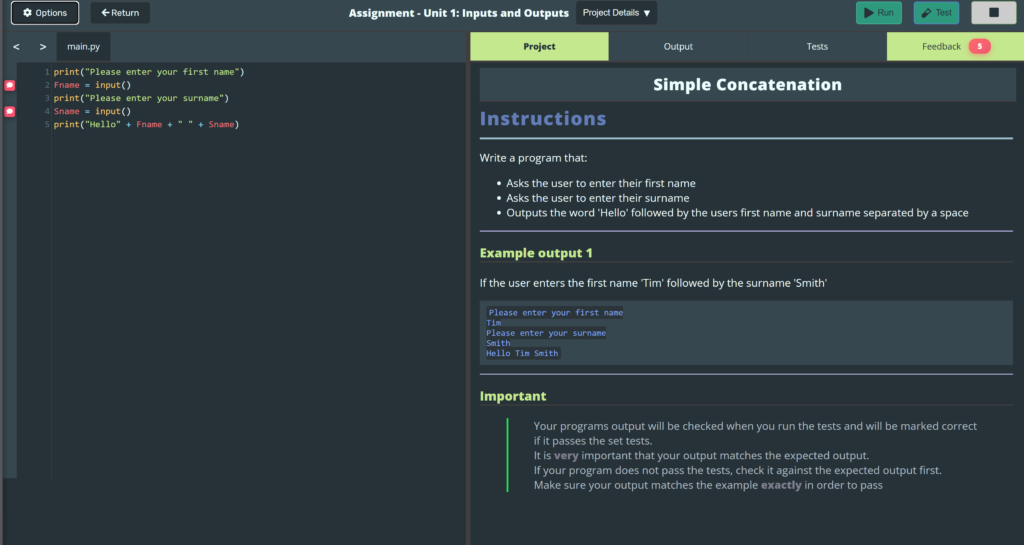The height and width of the screenshot is (545, 1024).
Task: Click line 1 of the code editor
Action: (148, 73)
